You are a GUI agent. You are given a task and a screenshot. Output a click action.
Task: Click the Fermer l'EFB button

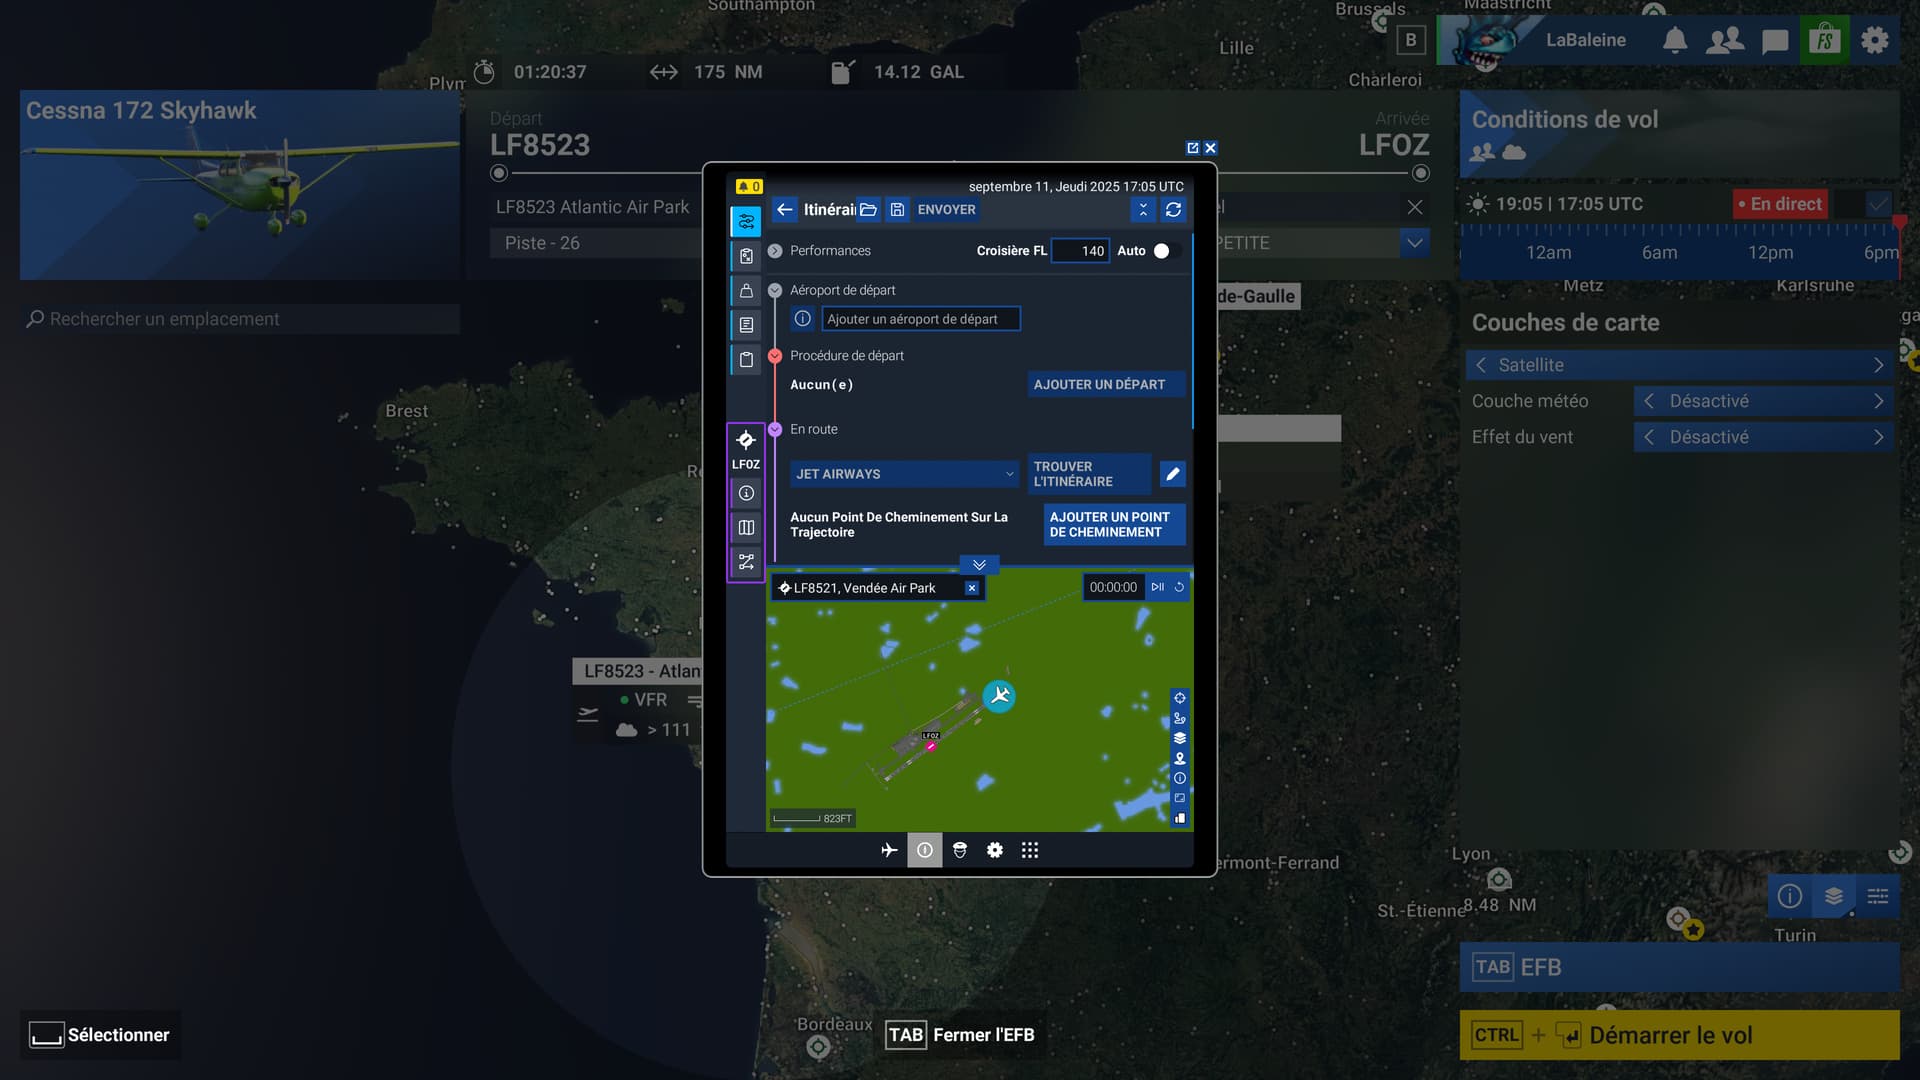pos(960,1036)
